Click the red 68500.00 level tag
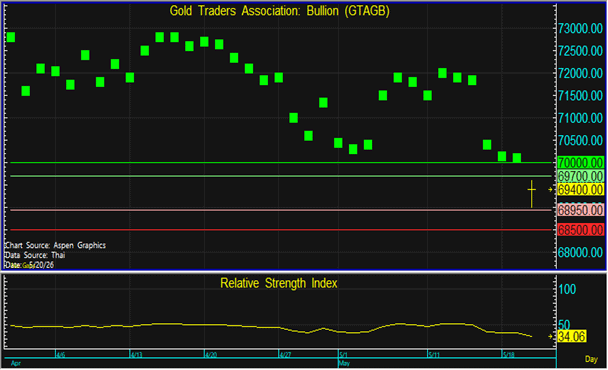Viewport: 608px width, 370px height. coord(580,230)
